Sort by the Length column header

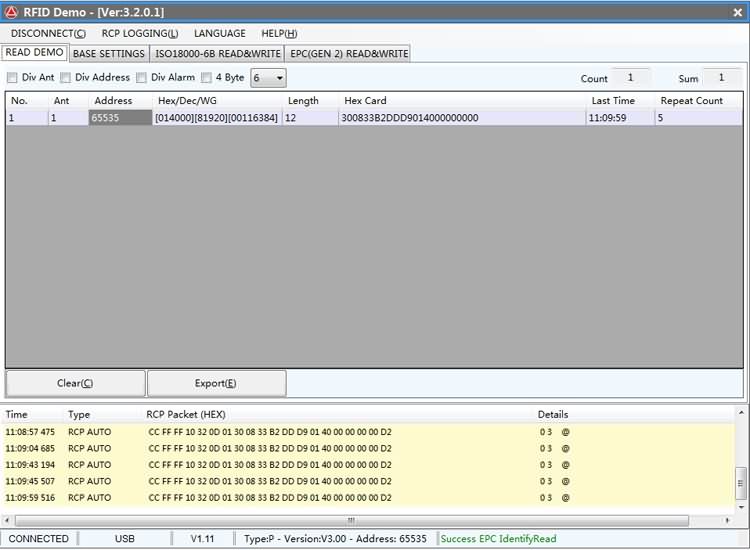[311, 101]
